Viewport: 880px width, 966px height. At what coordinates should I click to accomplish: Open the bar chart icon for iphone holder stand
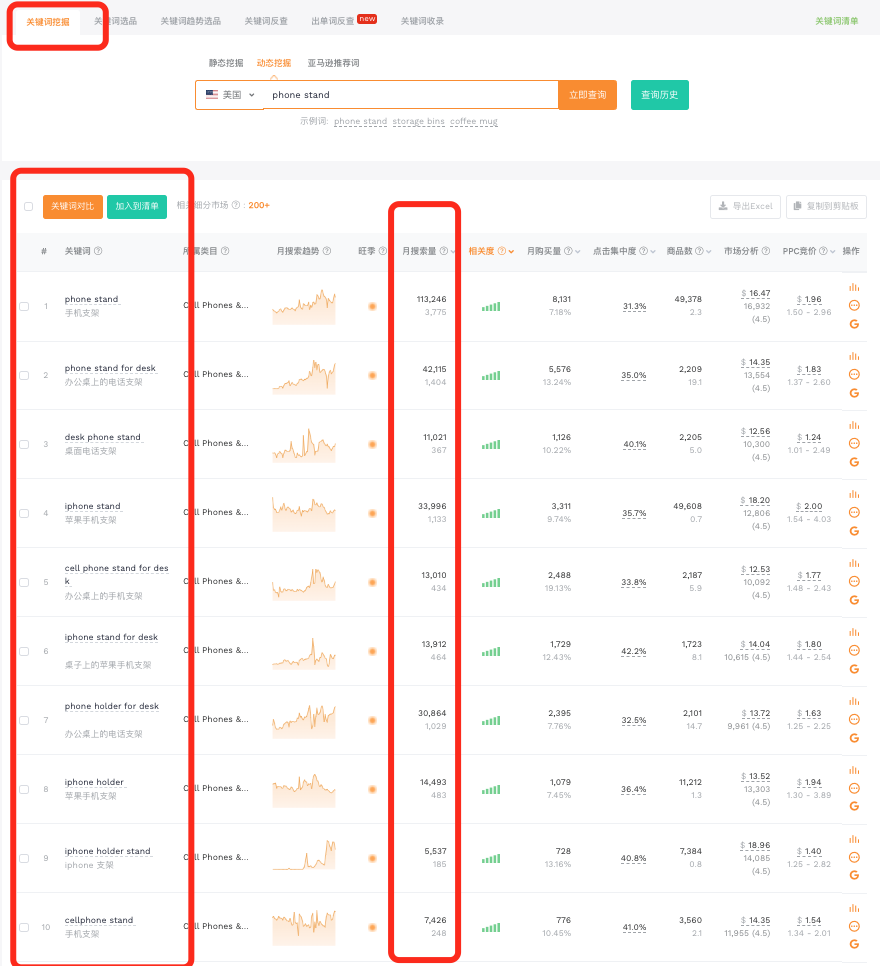[854, 839]
